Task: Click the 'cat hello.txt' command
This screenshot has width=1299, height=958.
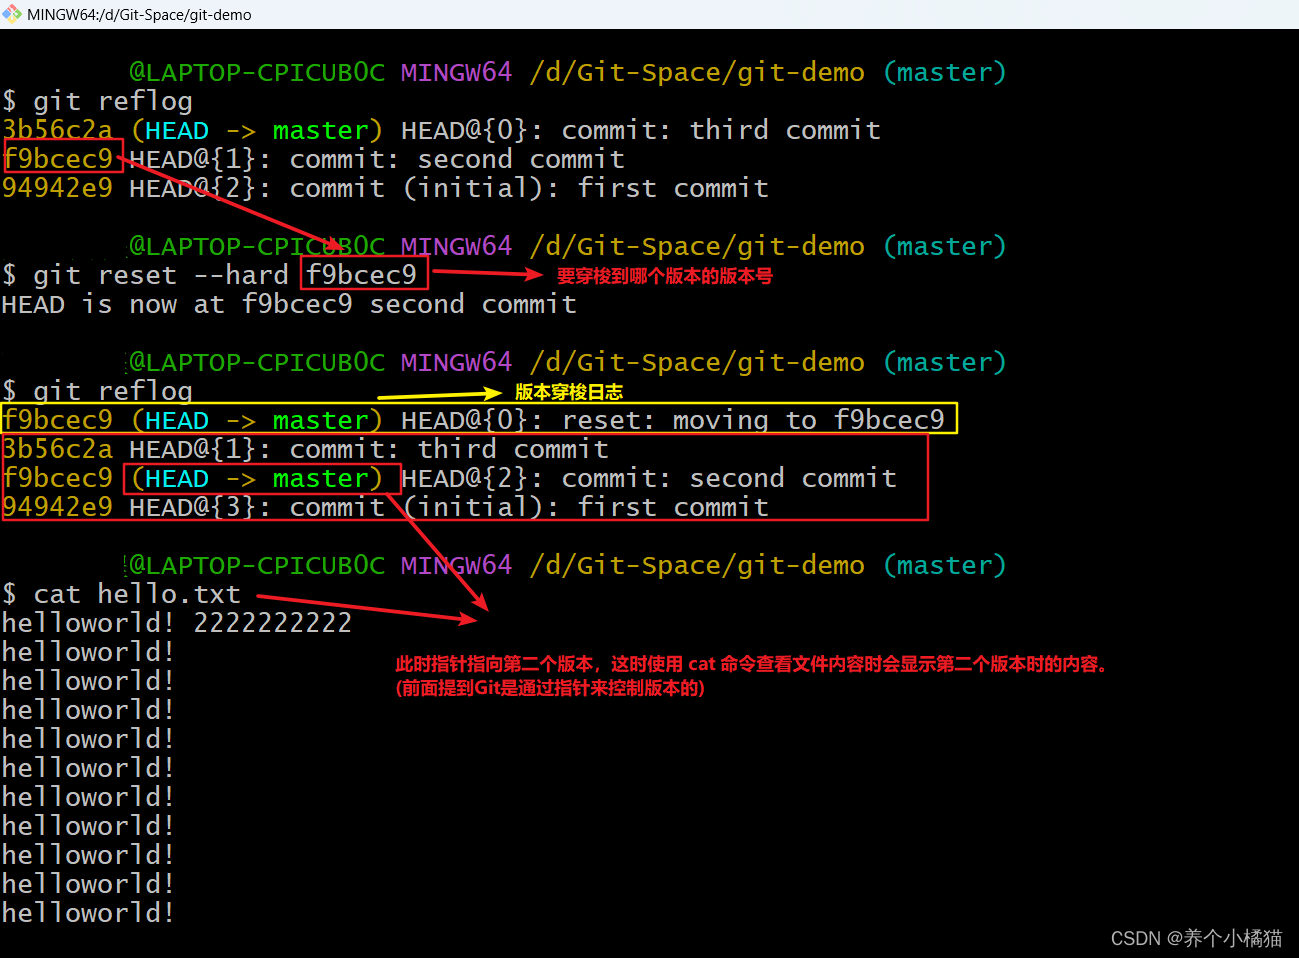Action: tap(137, 595)
